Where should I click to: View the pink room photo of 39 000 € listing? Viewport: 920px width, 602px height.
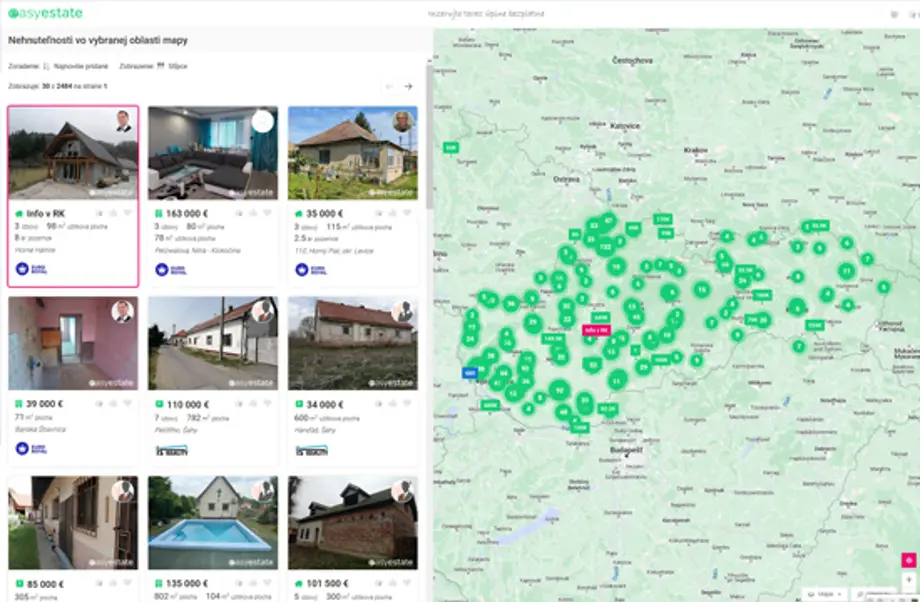point(73,343)
